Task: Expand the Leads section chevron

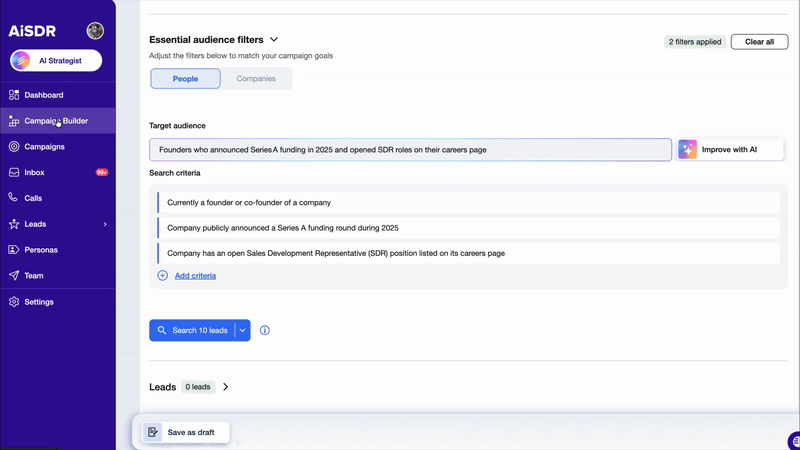Action: [x=226, y=387]
